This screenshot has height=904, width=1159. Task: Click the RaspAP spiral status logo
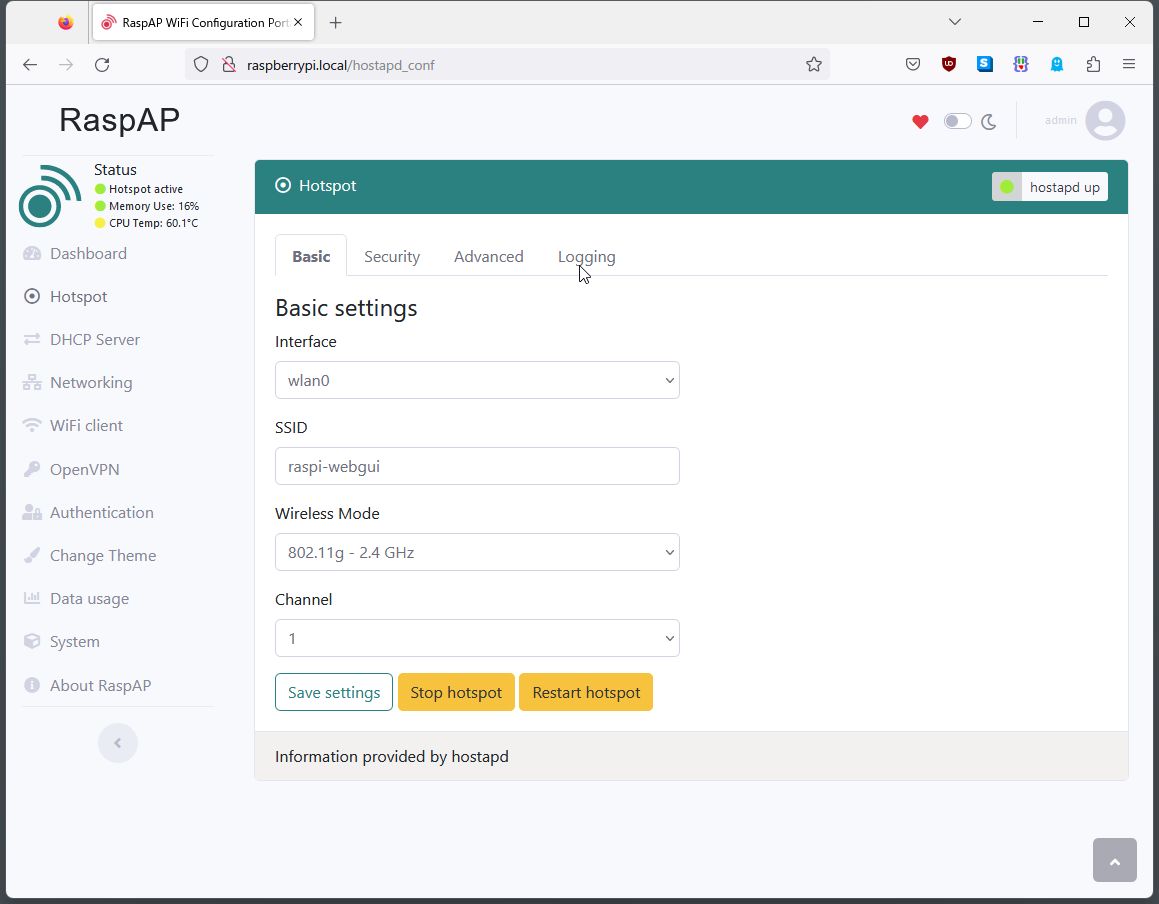point(49,196)
